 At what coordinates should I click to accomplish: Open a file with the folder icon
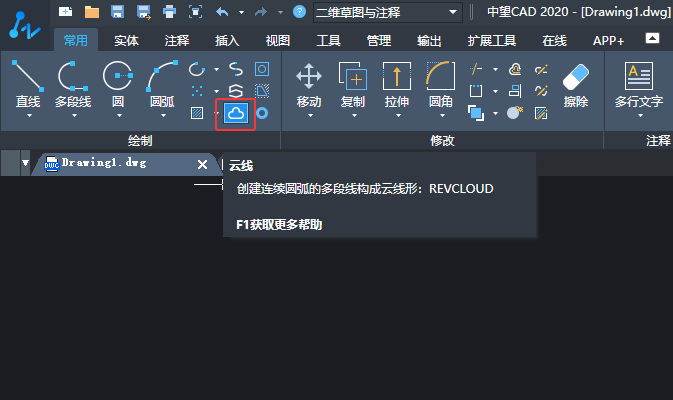[91, 12]
